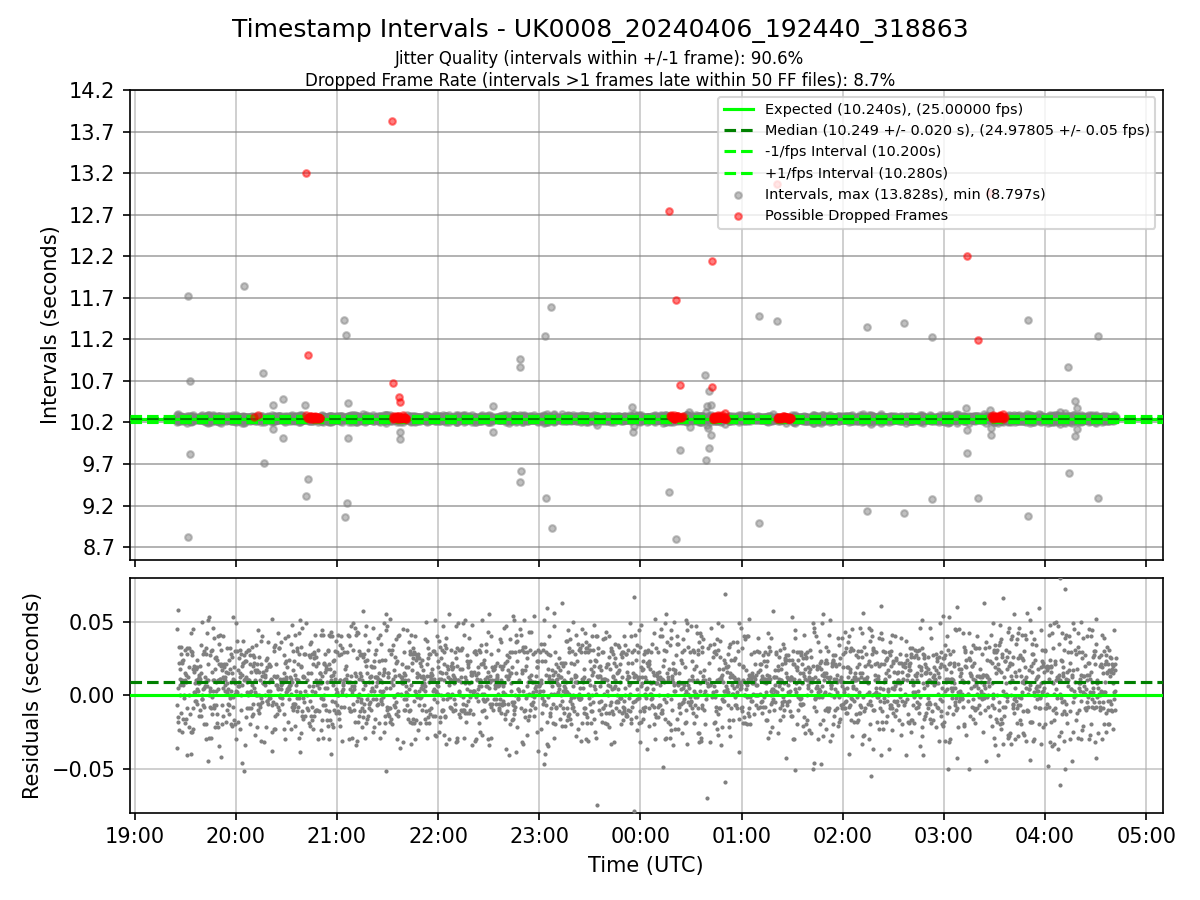1200x900 pixels.
Task: Click the plot title Timestamp Intervals text
Action: [600, 29]
